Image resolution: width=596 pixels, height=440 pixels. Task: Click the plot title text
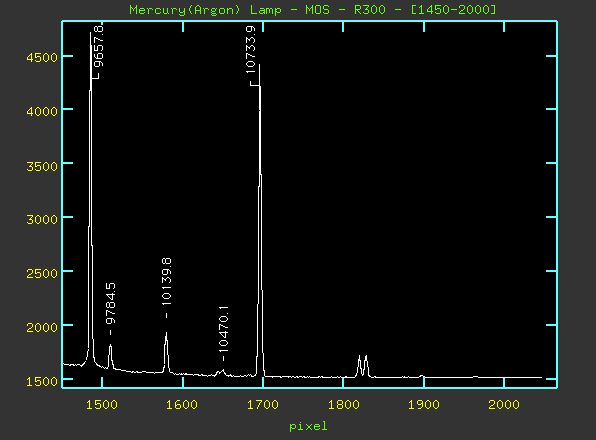(312, 9)
